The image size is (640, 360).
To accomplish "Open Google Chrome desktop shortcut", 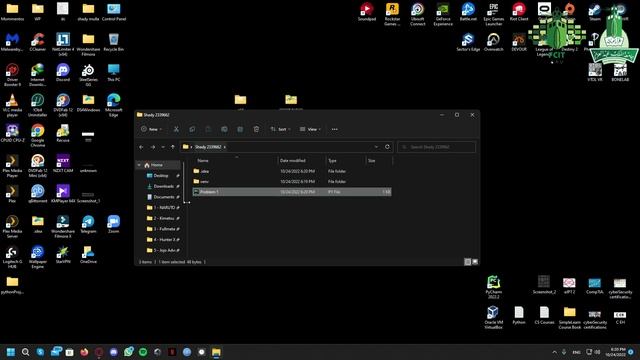I will click(38, 135).
